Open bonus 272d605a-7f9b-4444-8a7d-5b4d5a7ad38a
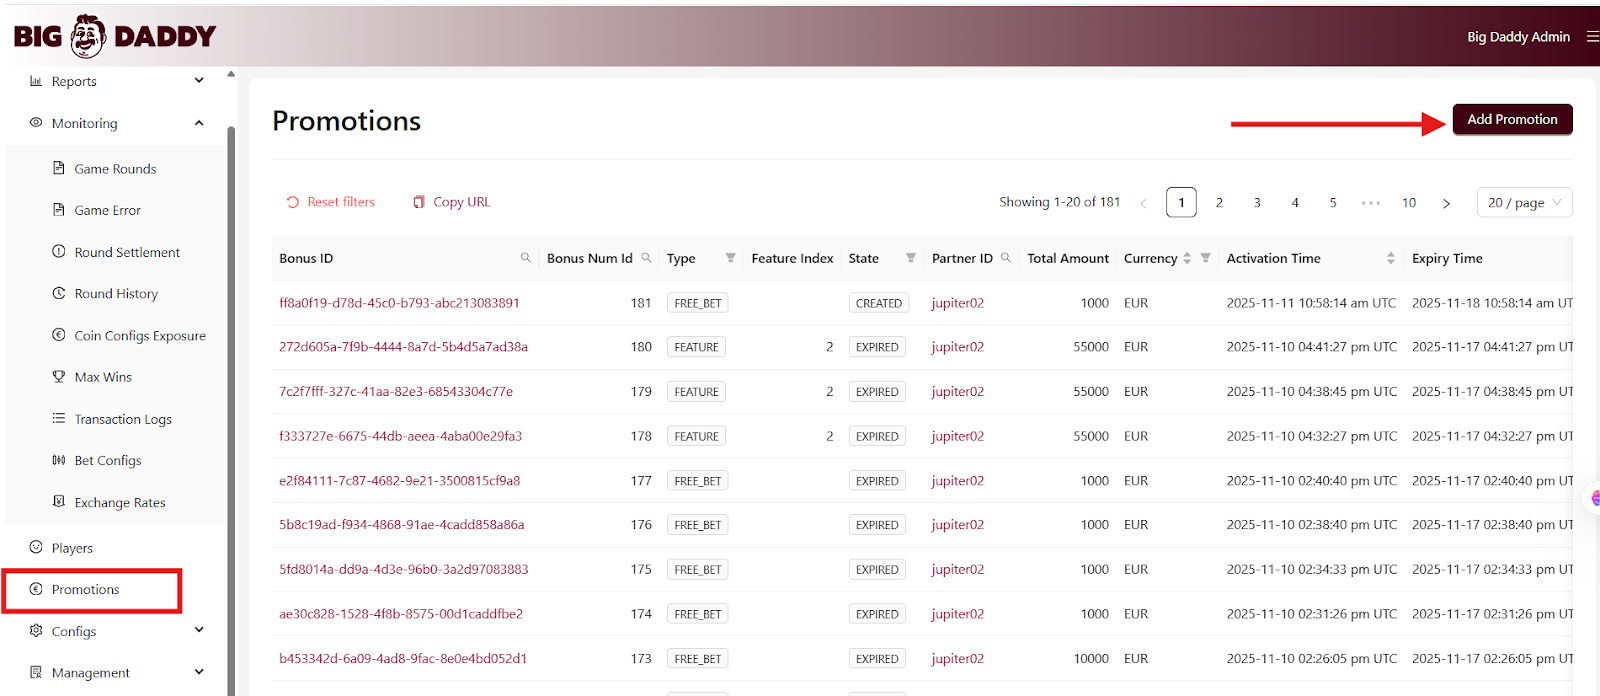This screenshot has width=1600, height=696. (x=403, y=347)
